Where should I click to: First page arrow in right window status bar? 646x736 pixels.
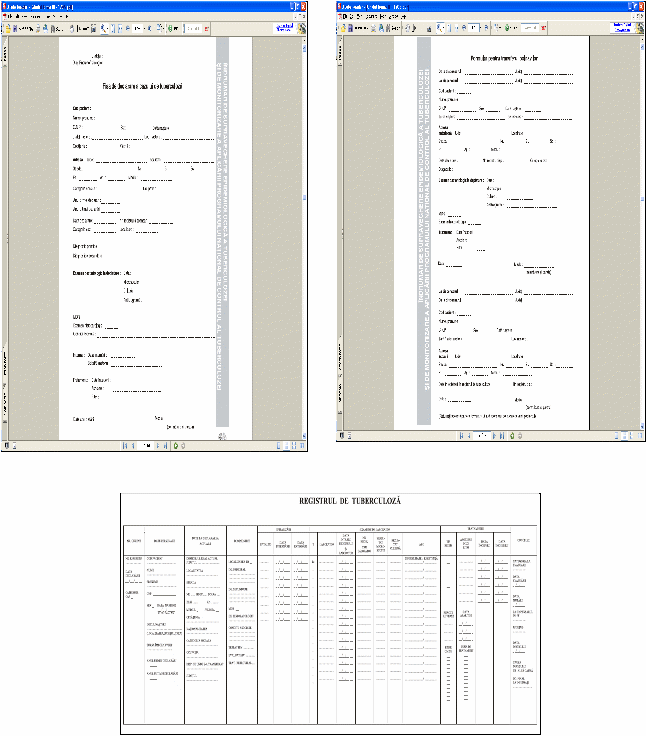tap(461, 436)
